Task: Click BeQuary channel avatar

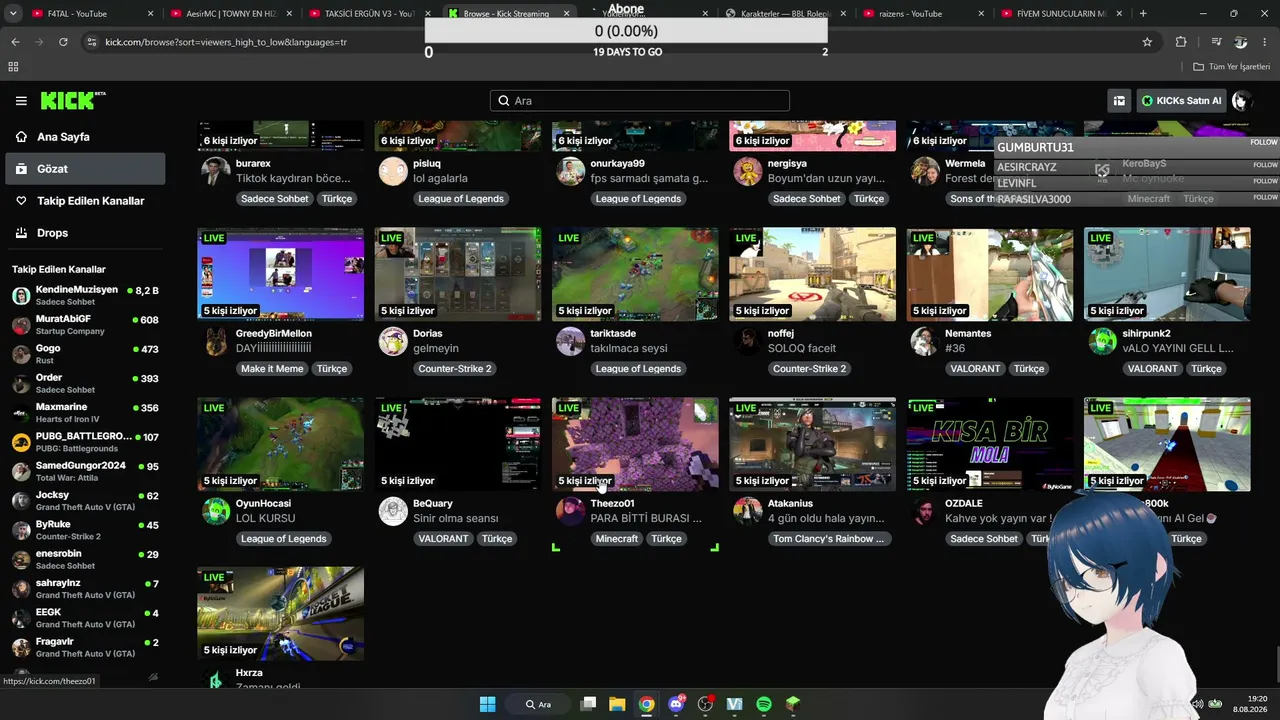Action: coord(393,511)
